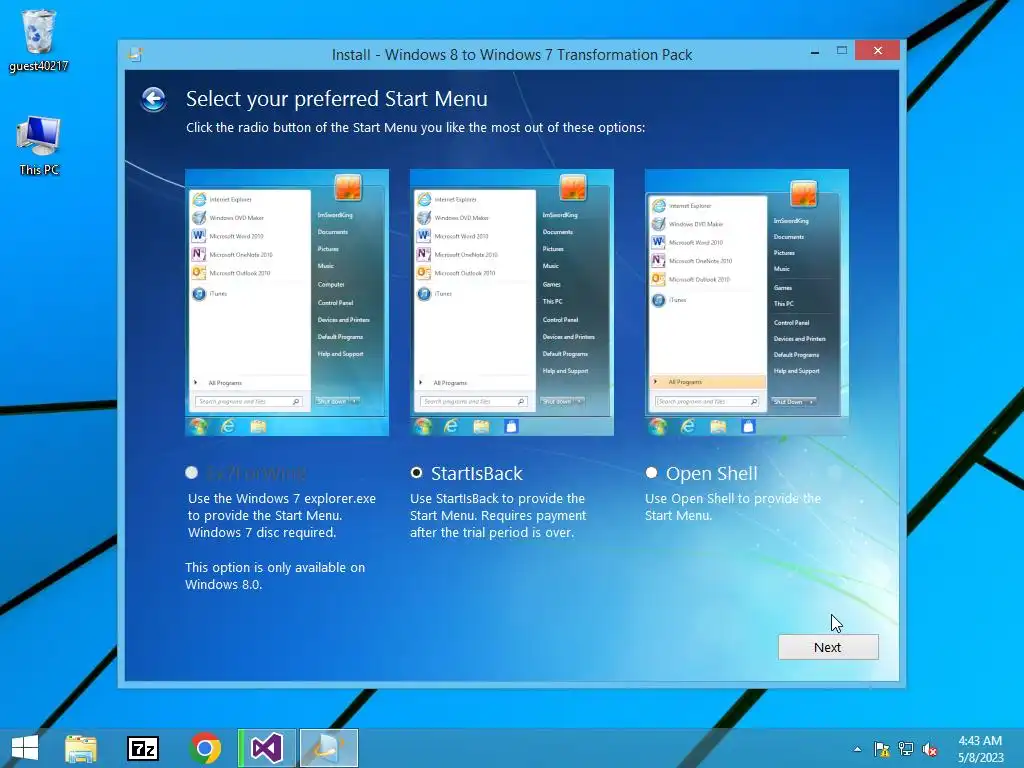
Task: Click the muted volume icon in tray
Action: [x=929, y=749]
